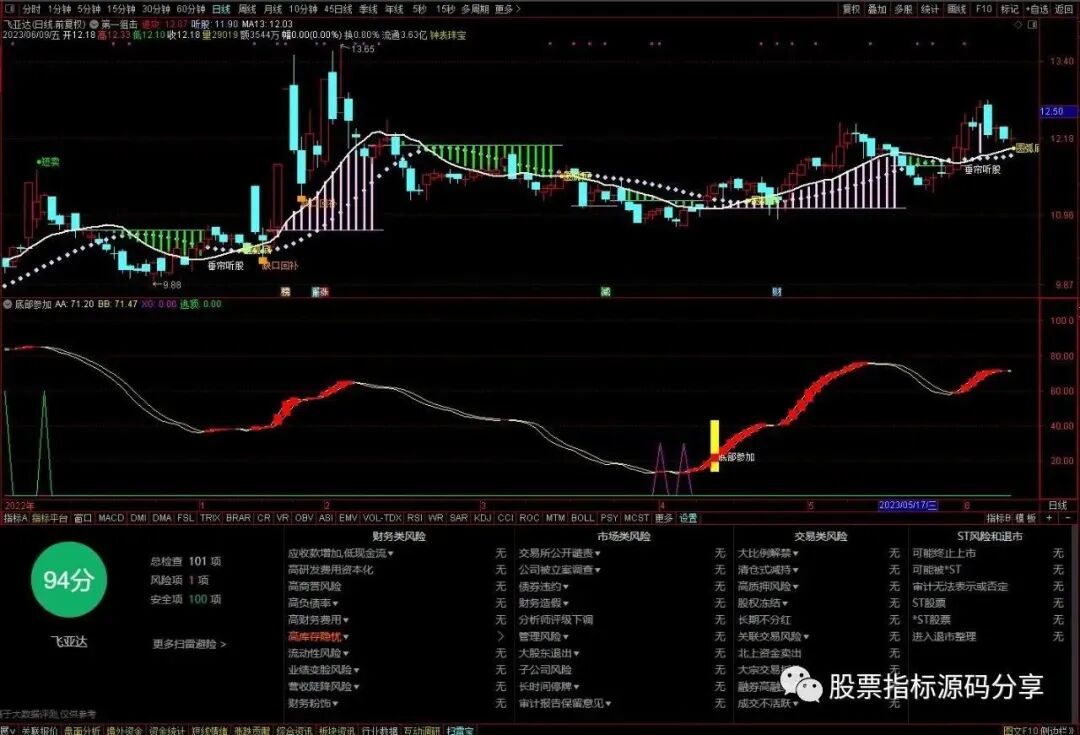Screen dimensions: 1080x735
Task: Click 多股 multi-stock button
Action: point(903,9)
